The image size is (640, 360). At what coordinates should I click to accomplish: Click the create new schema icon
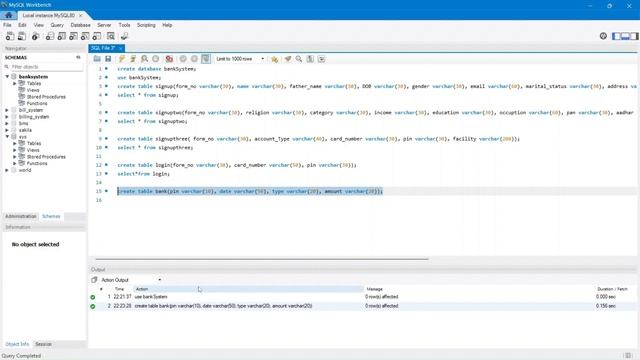click(50, 36)
